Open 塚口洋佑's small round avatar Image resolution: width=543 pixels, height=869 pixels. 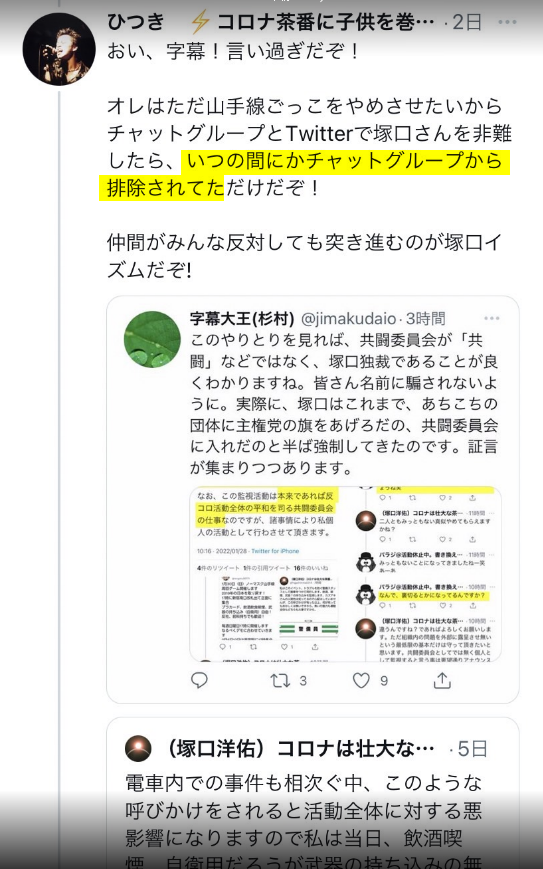138,748
